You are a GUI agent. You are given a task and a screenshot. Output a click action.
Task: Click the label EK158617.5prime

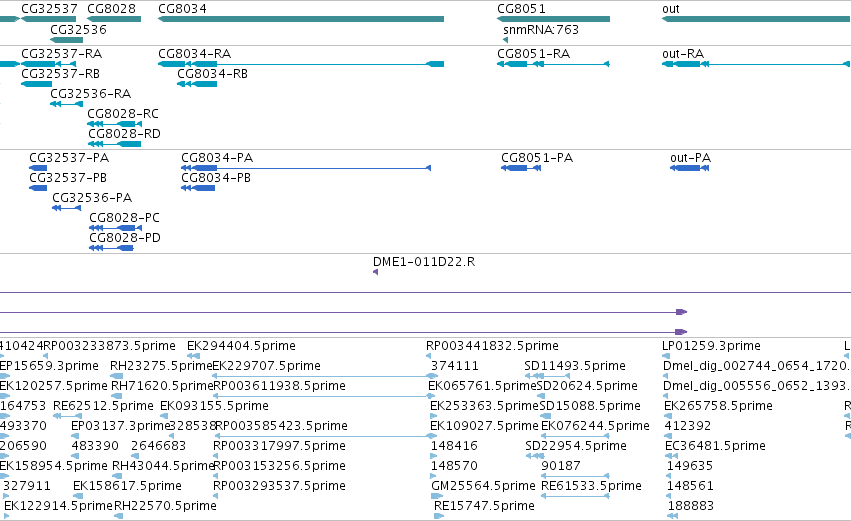coord(128,486)
